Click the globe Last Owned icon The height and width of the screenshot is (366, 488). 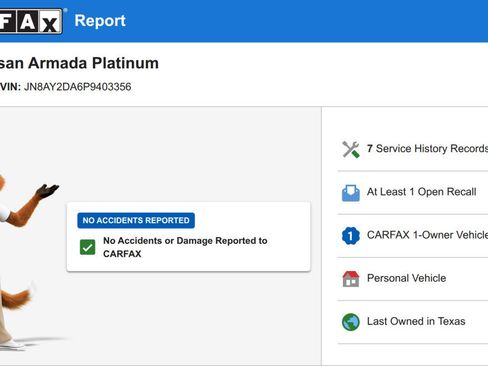click(x=351, y=322)
